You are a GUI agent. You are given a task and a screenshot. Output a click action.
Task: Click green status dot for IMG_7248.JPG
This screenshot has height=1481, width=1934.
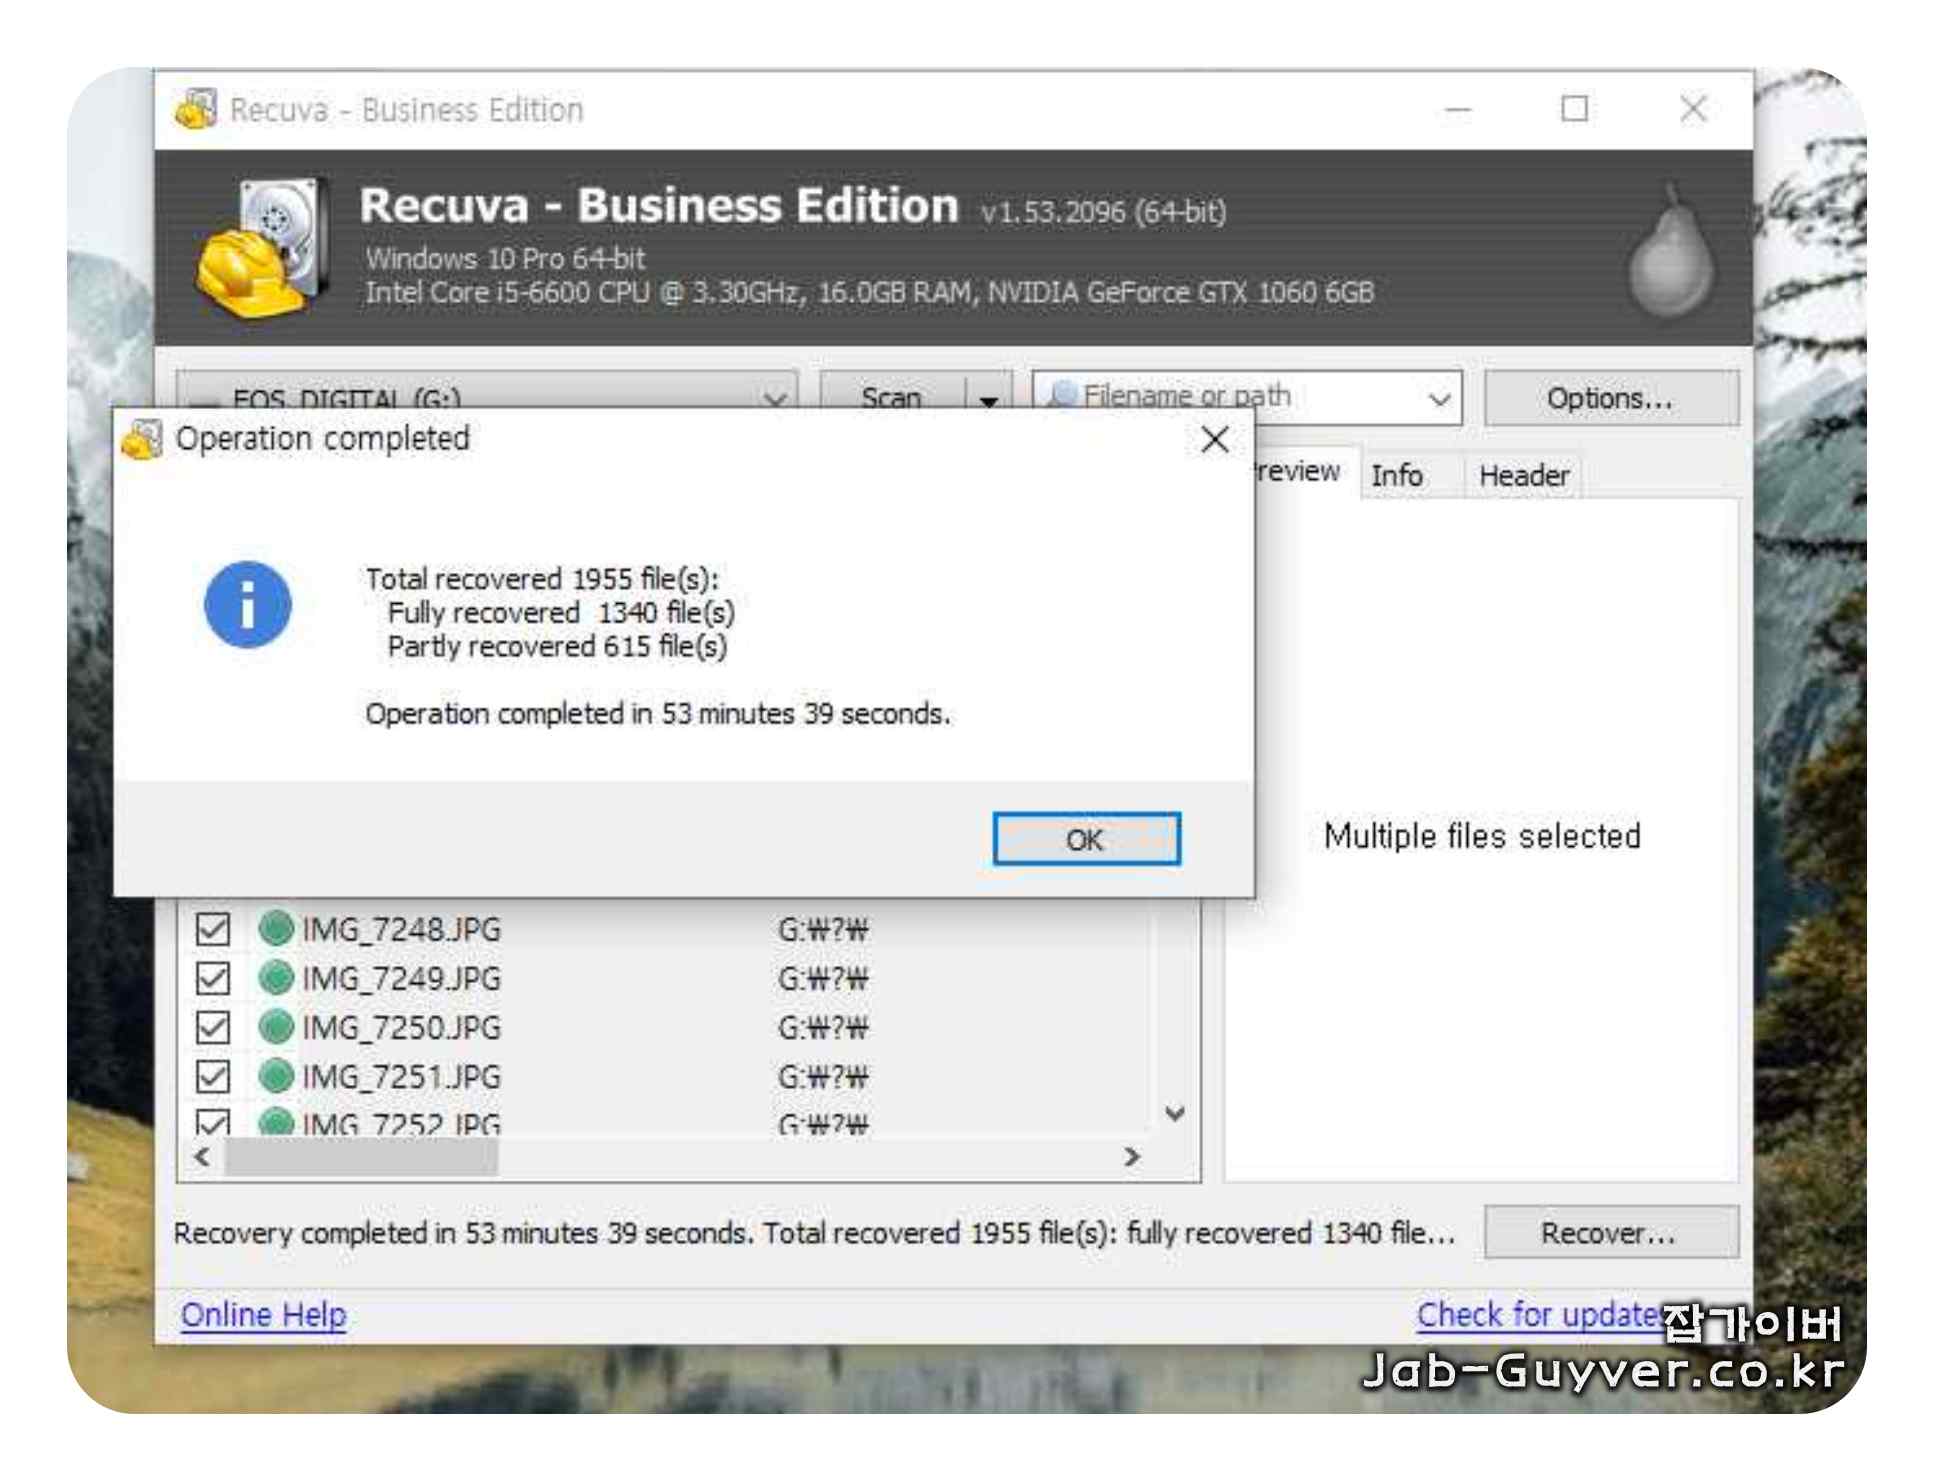(276, 928)
